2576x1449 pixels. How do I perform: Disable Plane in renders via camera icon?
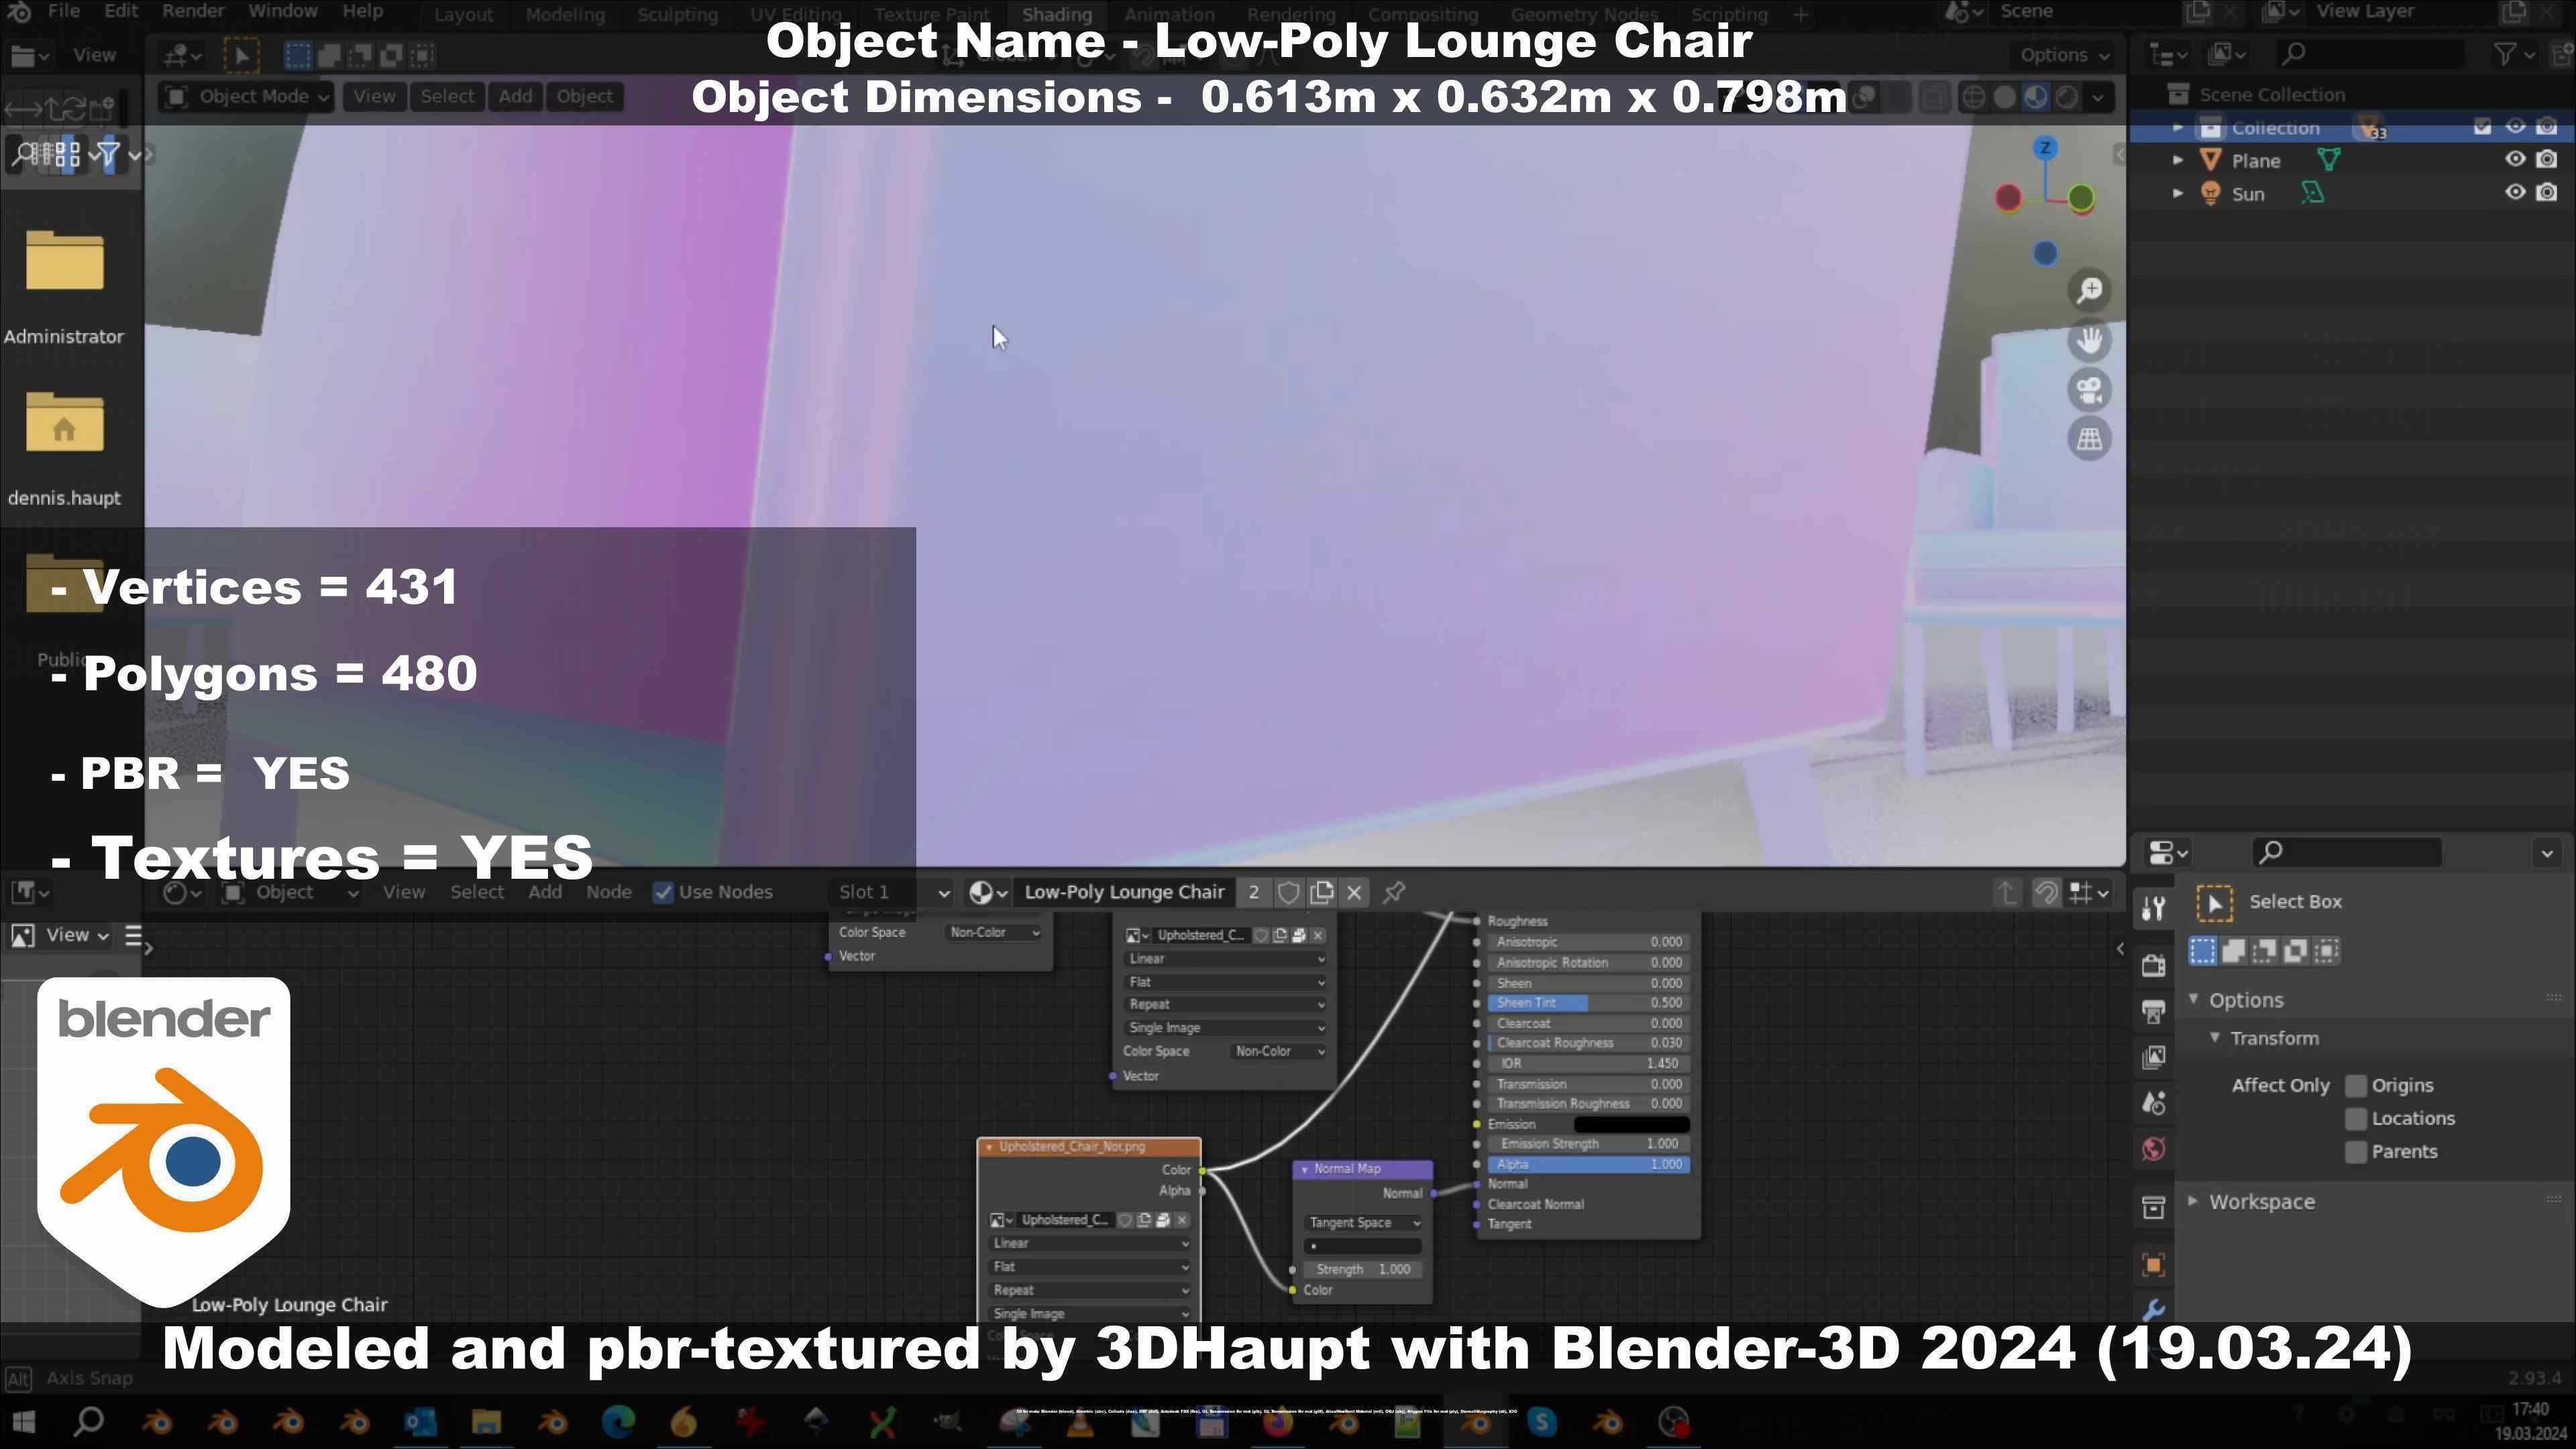[x=2547, y=160]
